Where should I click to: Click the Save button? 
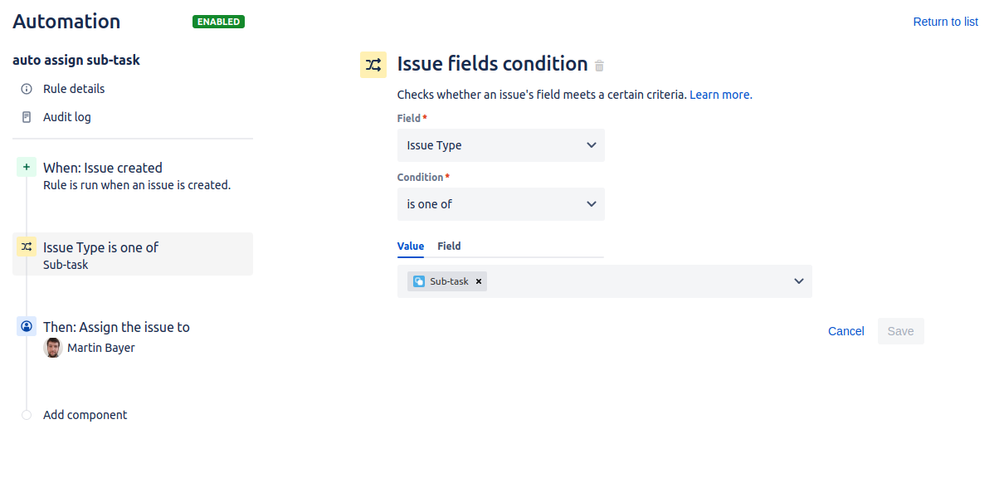[901, 331]
